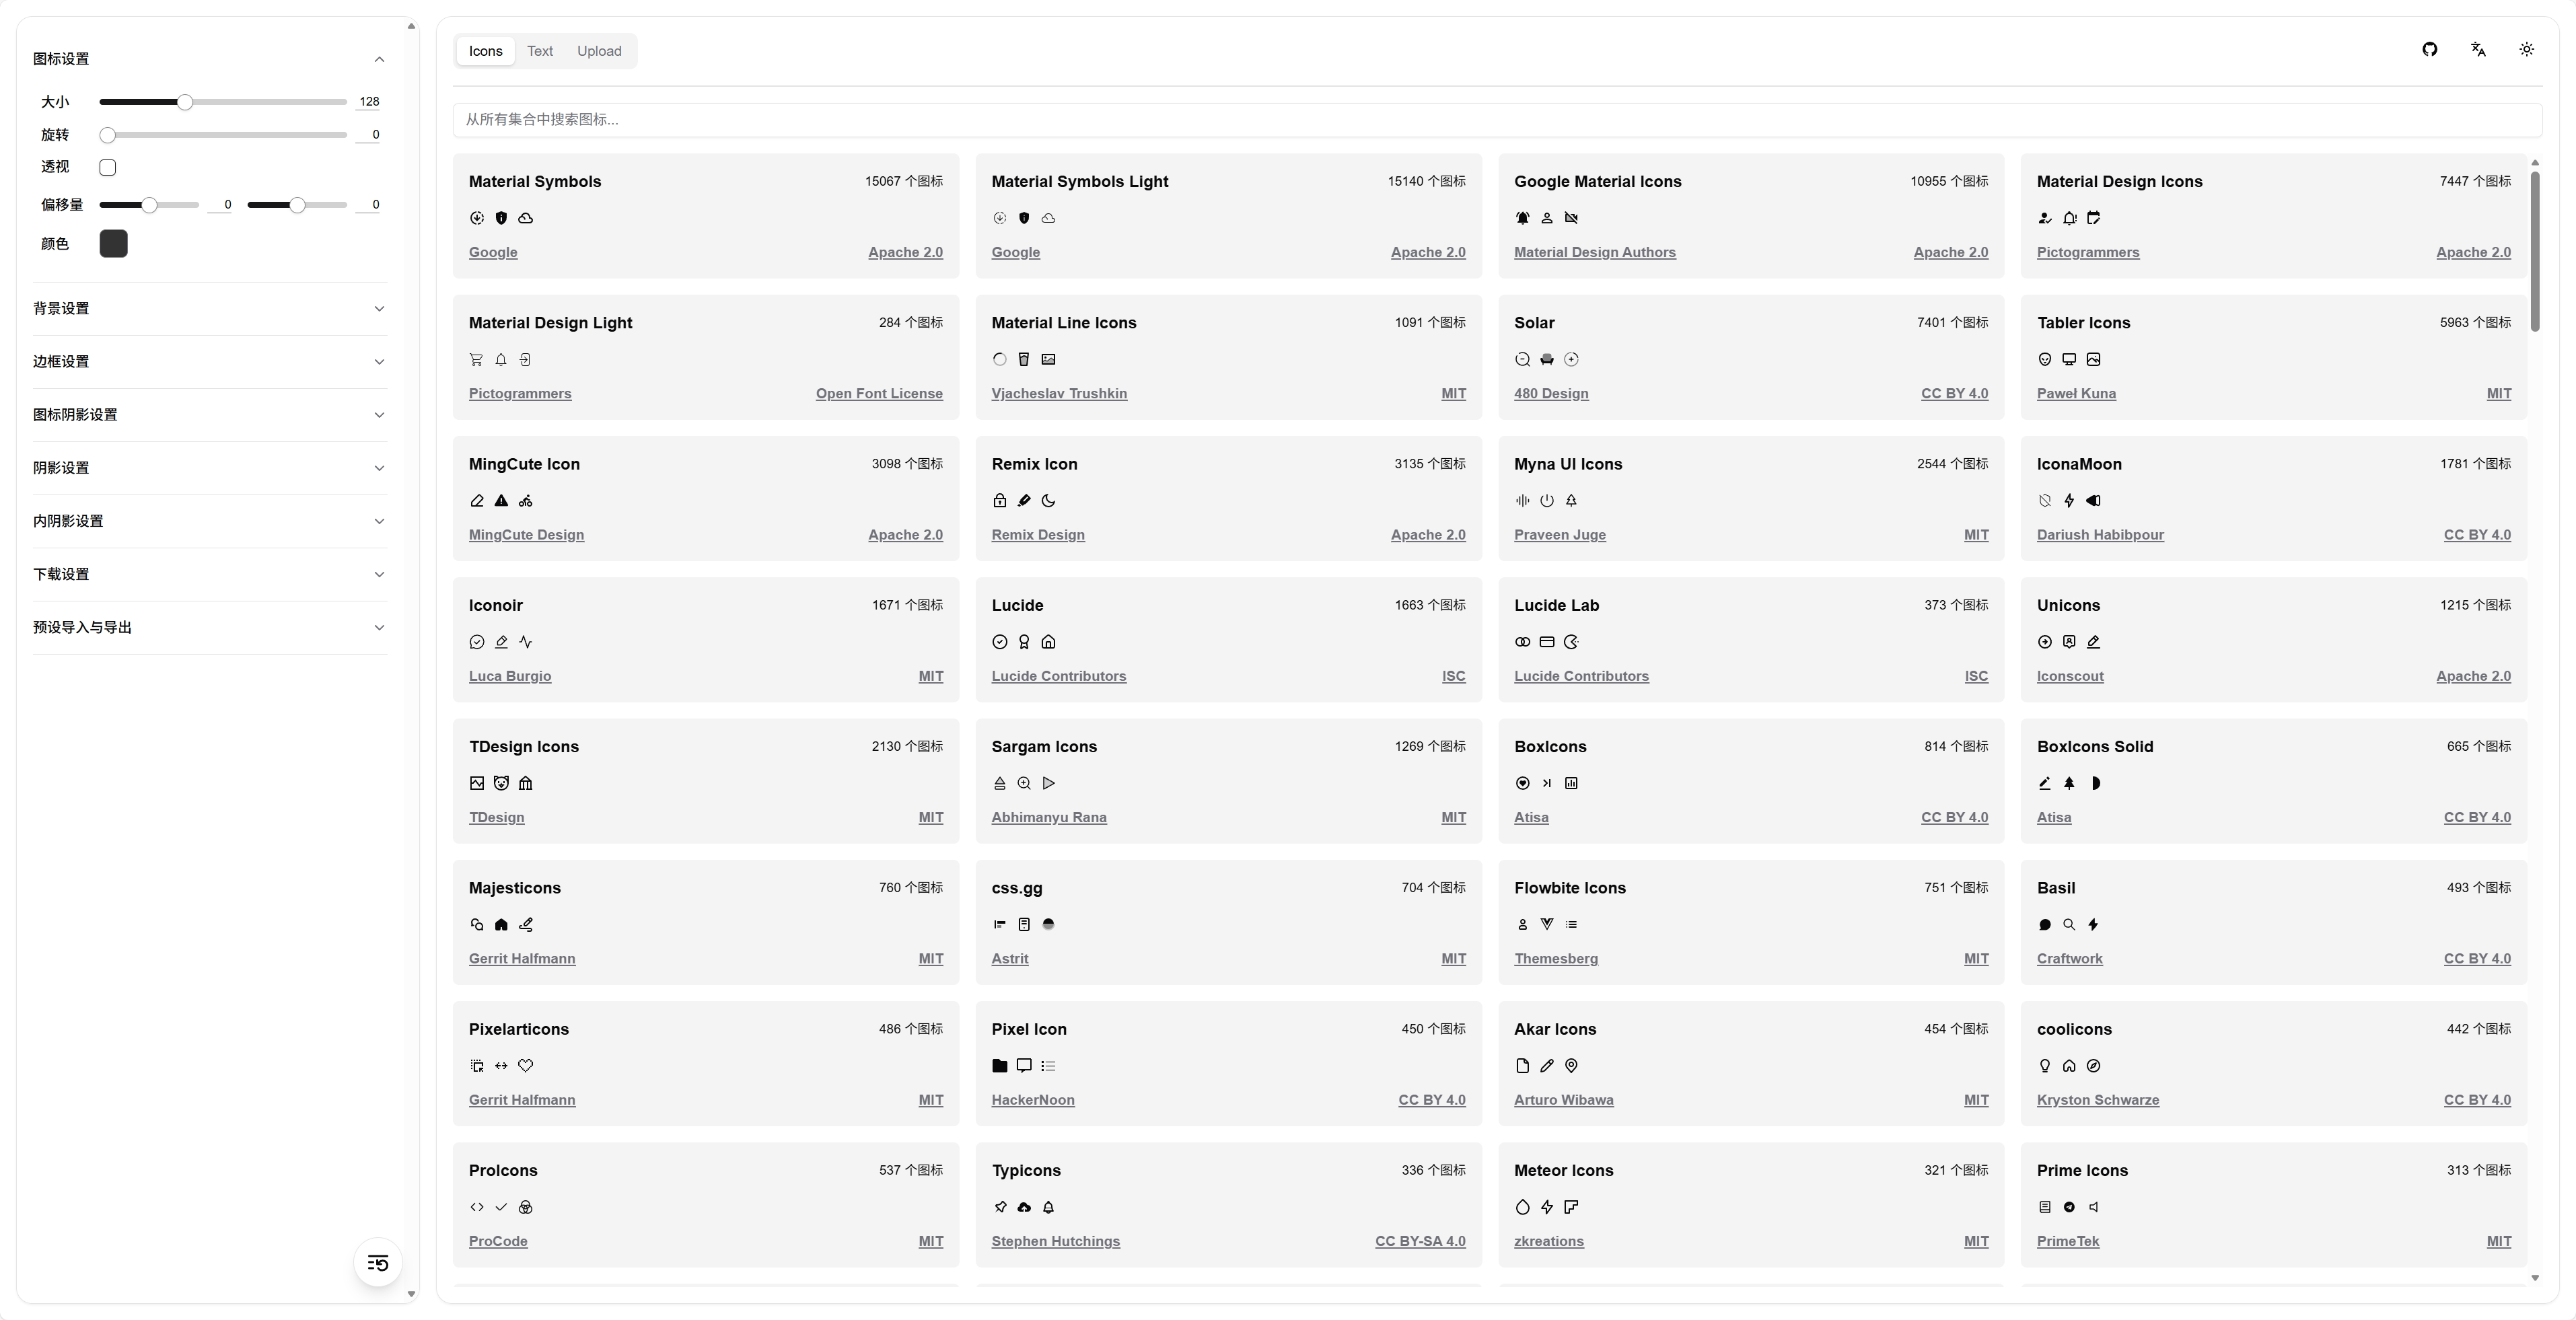This screenshot has width=2576, height=1320.
Task: Expand the 下载设置 section
Action: tap(210, 574)
